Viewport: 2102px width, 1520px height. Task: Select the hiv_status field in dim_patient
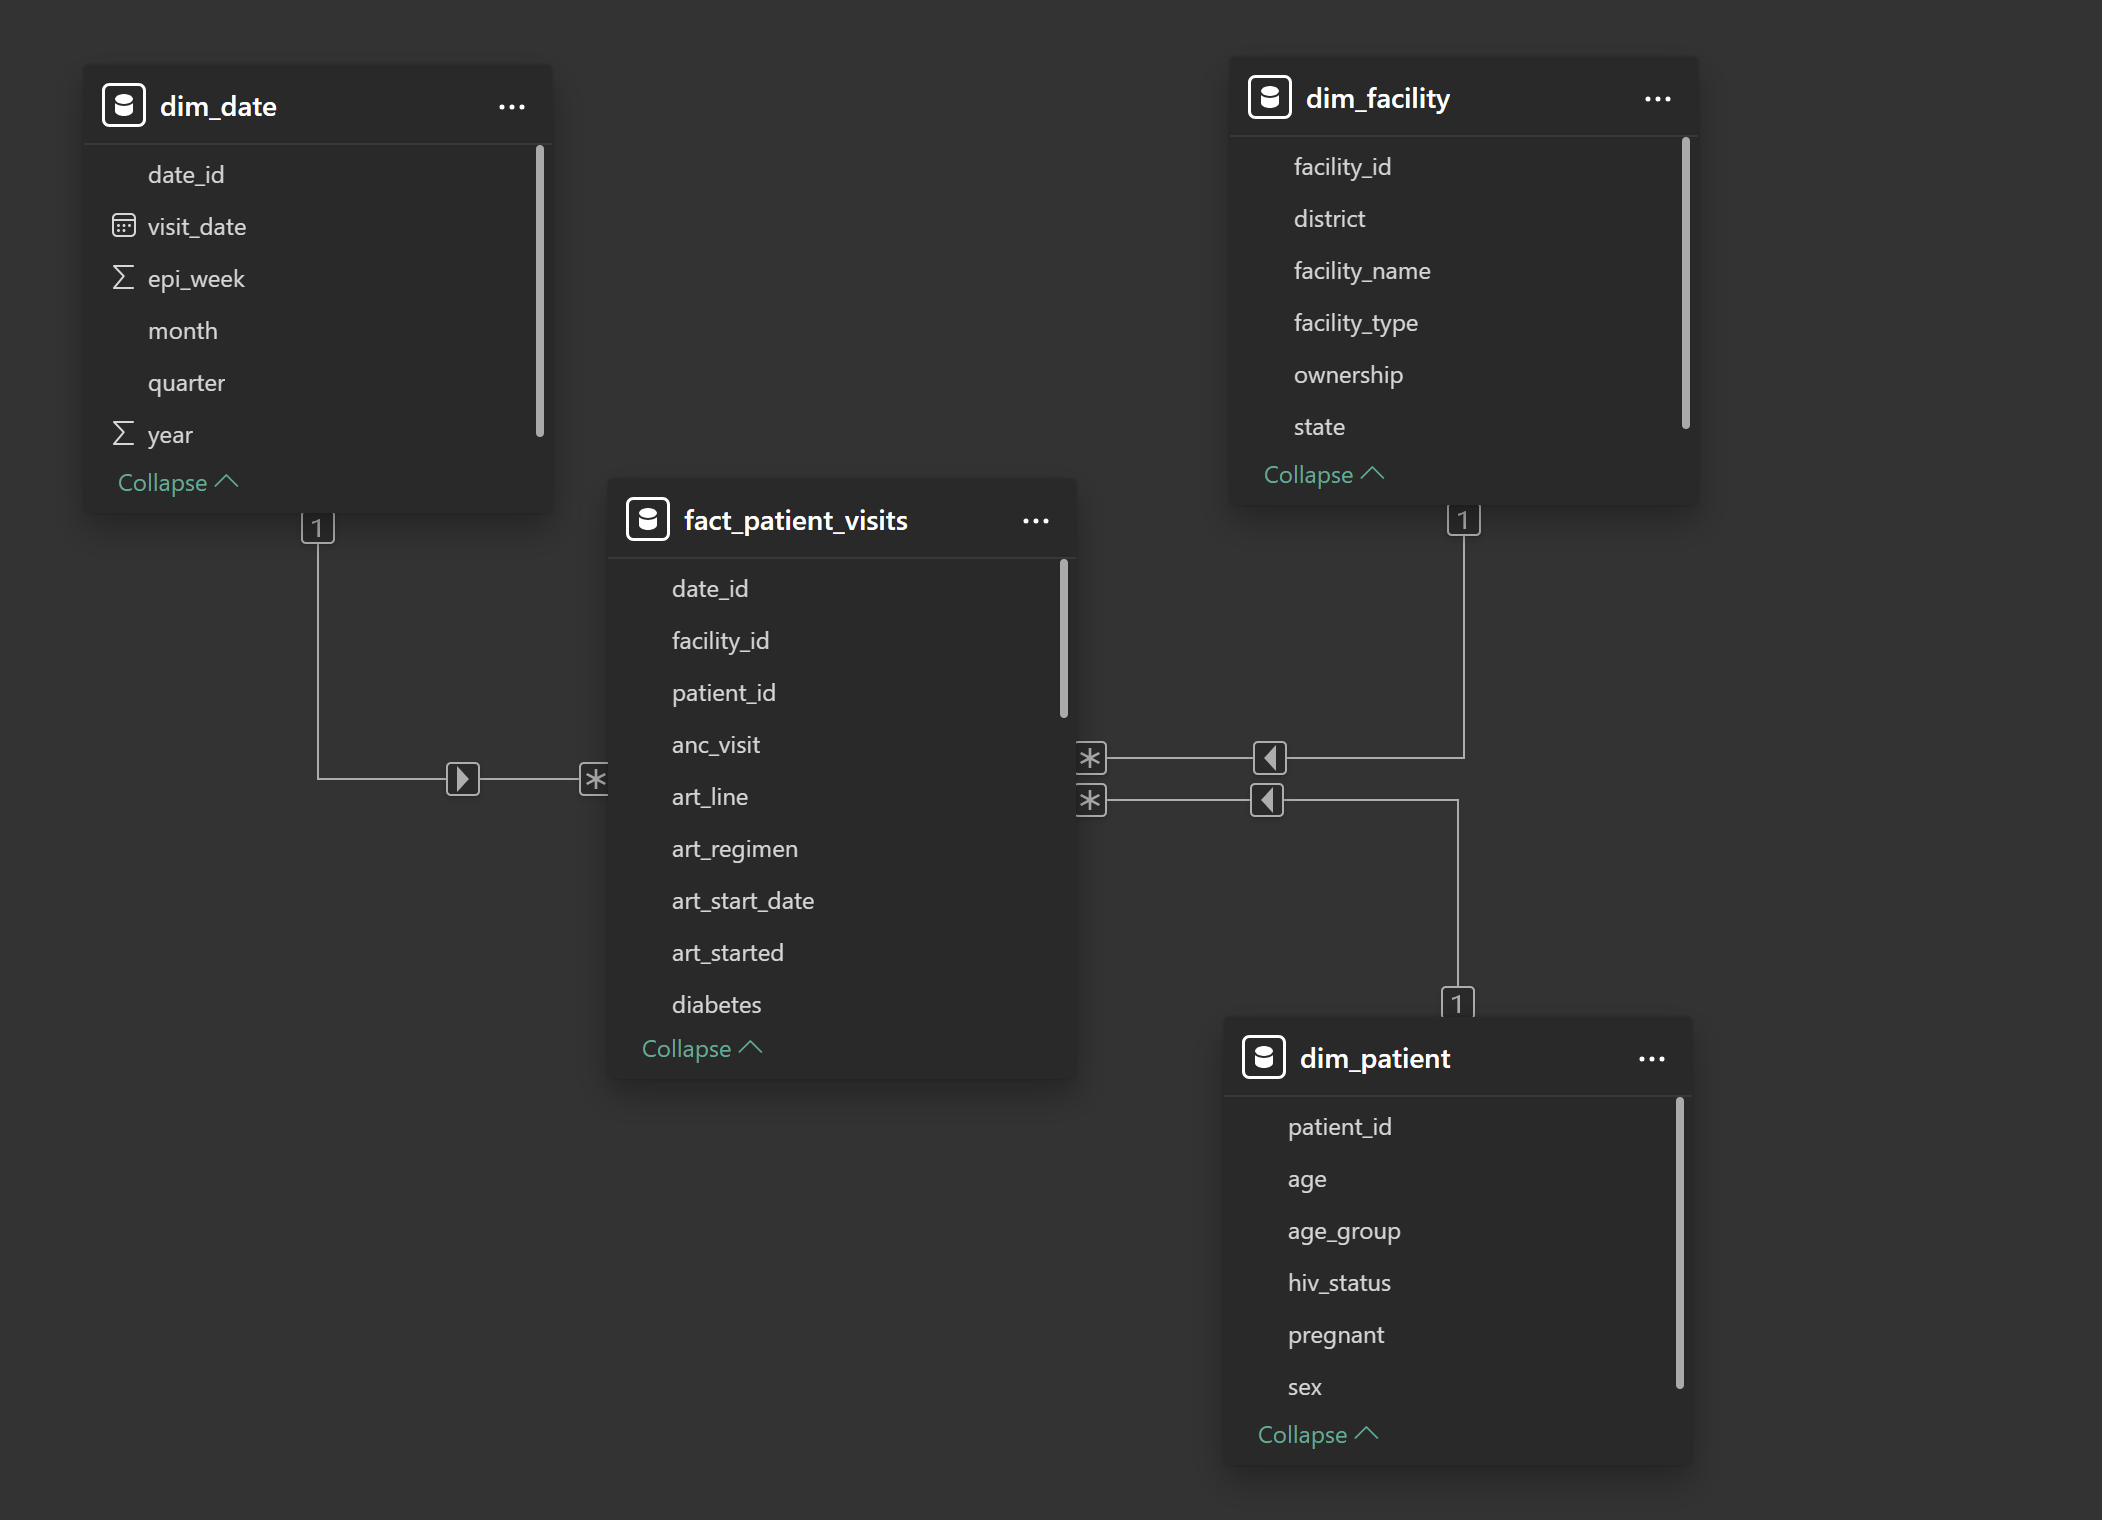[x=1339, y=1282]
